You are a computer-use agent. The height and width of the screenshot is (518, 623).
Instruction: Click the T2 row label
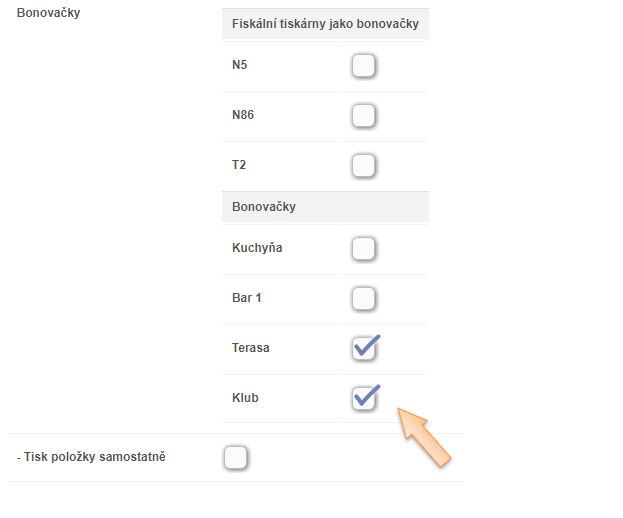239,165
